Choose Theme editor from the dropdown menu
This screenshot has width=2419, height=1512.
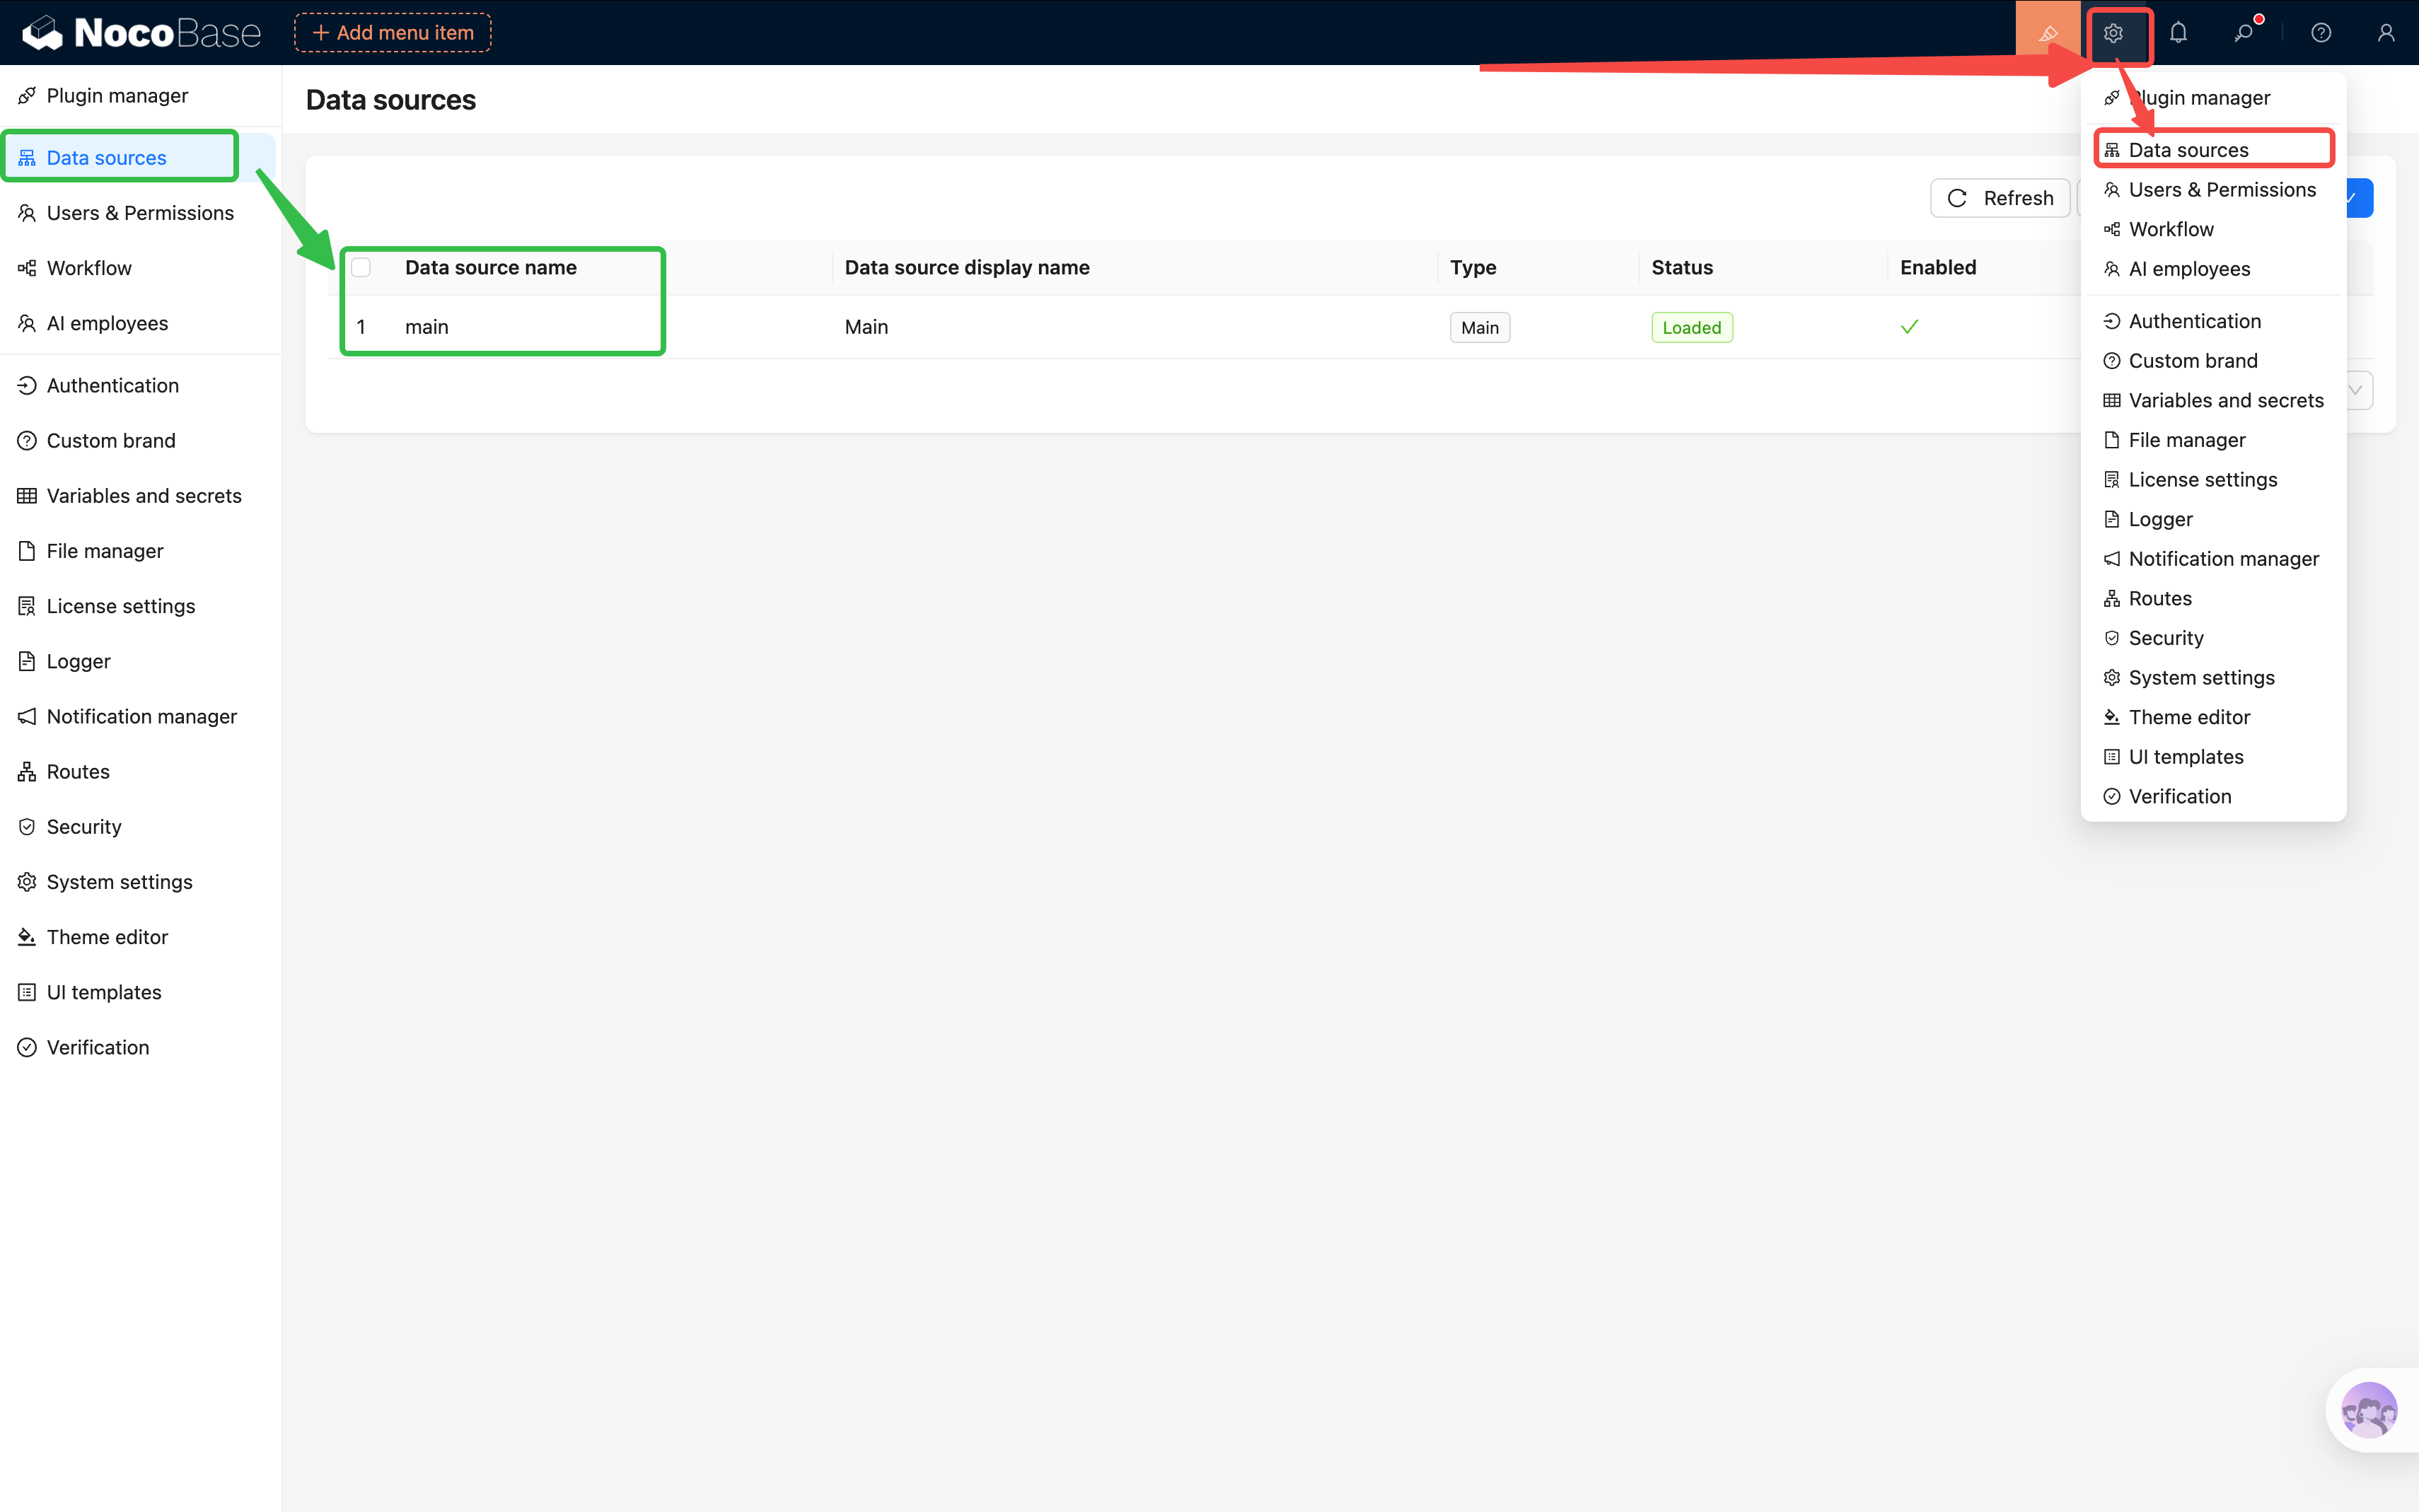[2188, 717]
